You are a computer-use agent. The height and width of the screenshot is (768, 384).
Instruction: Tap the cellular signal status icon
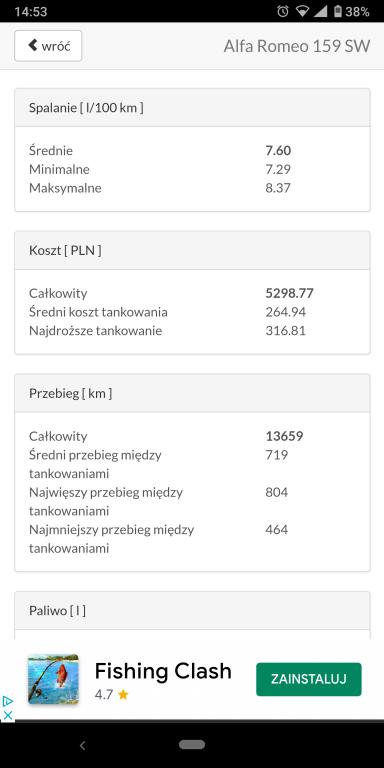(320, 11)
